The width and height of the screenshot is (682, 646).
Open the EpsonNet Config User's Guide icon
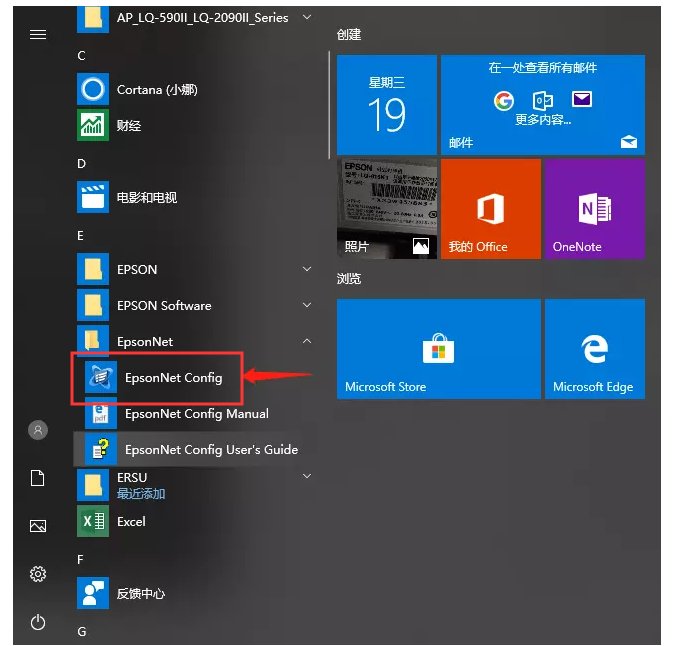(x=100, y=449)
